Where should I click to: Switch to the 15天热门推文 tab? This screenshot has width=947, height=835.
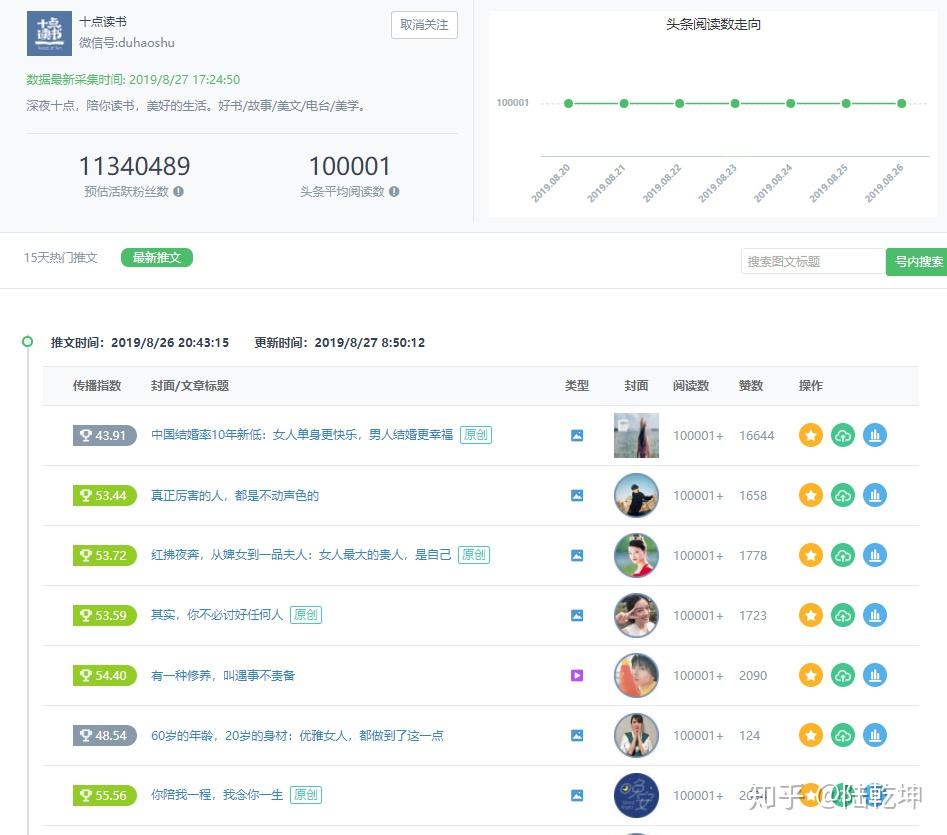tap(60, 258)
